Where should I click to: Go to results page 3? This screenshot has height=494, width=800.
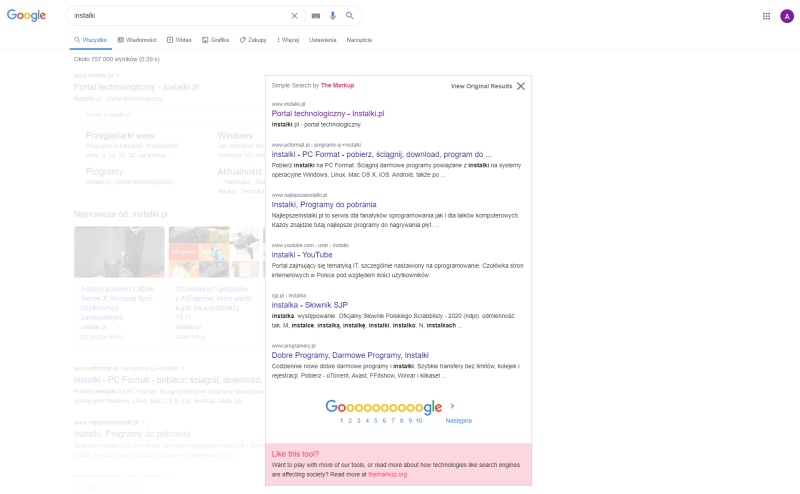point(359,421)
